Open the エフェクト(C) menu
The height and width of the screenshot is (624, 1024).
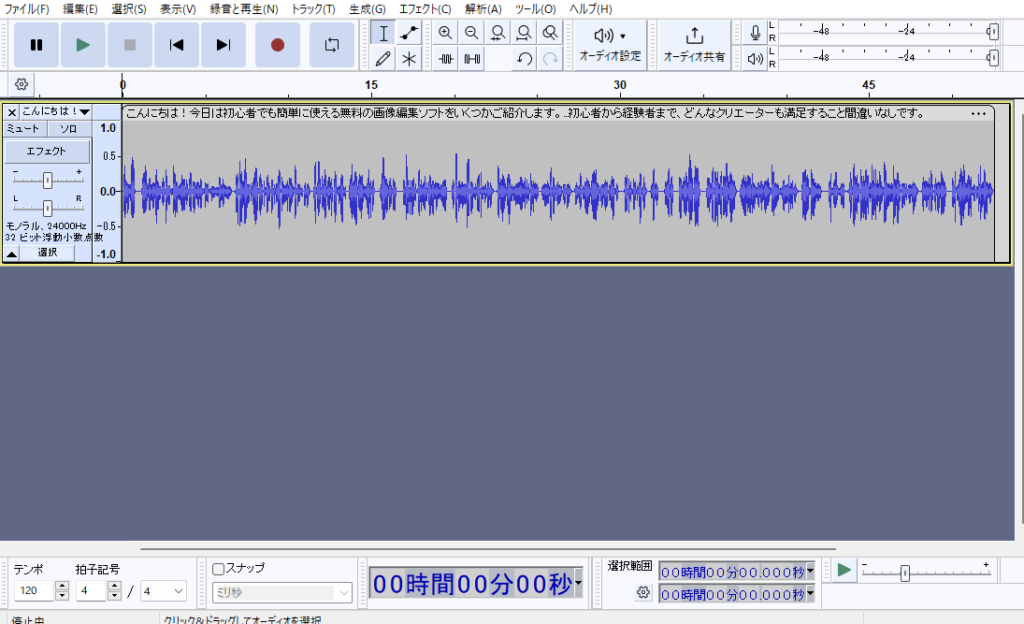425,9
